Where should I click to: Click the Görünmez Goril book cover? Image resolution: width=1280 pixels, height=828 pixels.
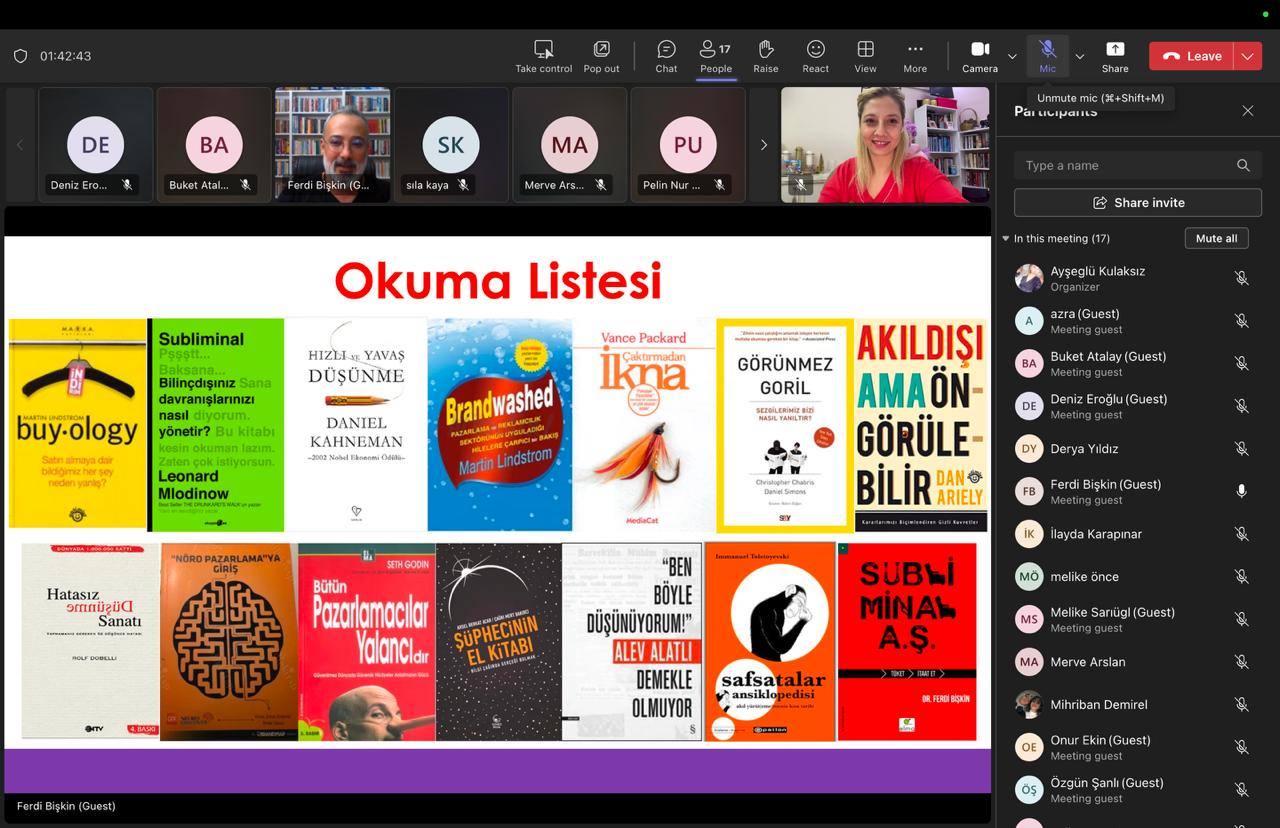(785, 425)
